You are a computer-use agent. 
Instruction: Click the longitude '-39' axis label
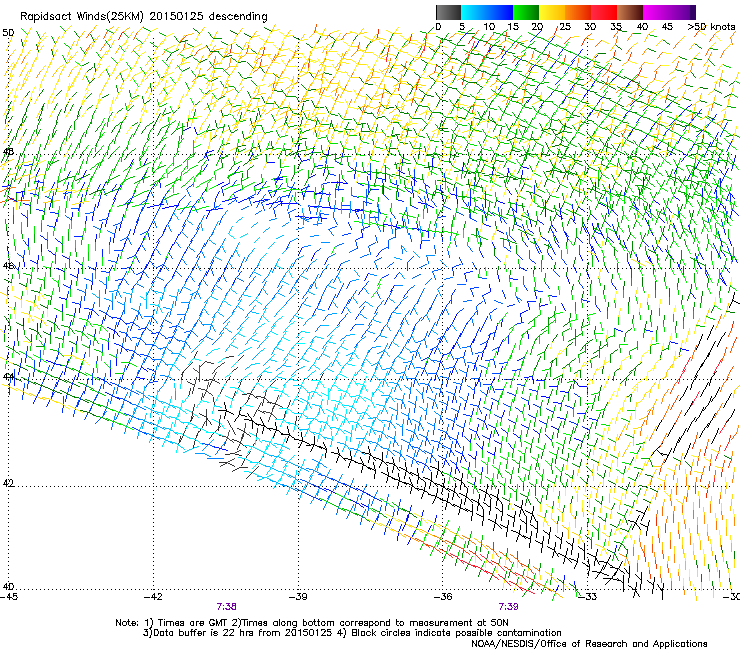[x=299, y=597]
